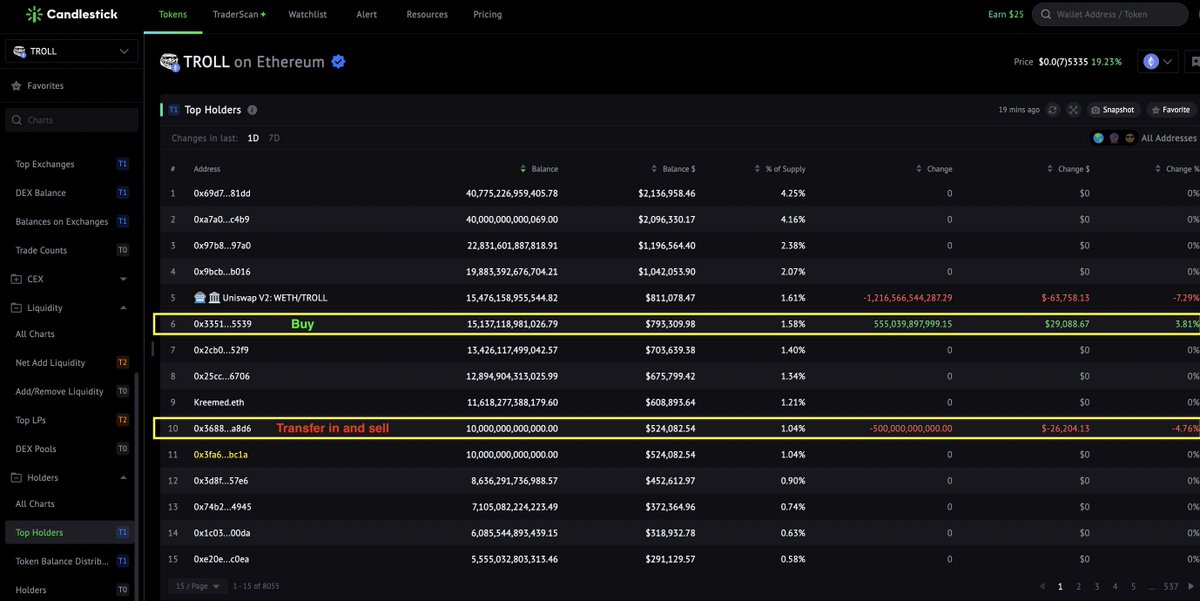Click the globe emoji address filter
The height and width of the screenshot is (601, 1200).
pos(1098,138)
